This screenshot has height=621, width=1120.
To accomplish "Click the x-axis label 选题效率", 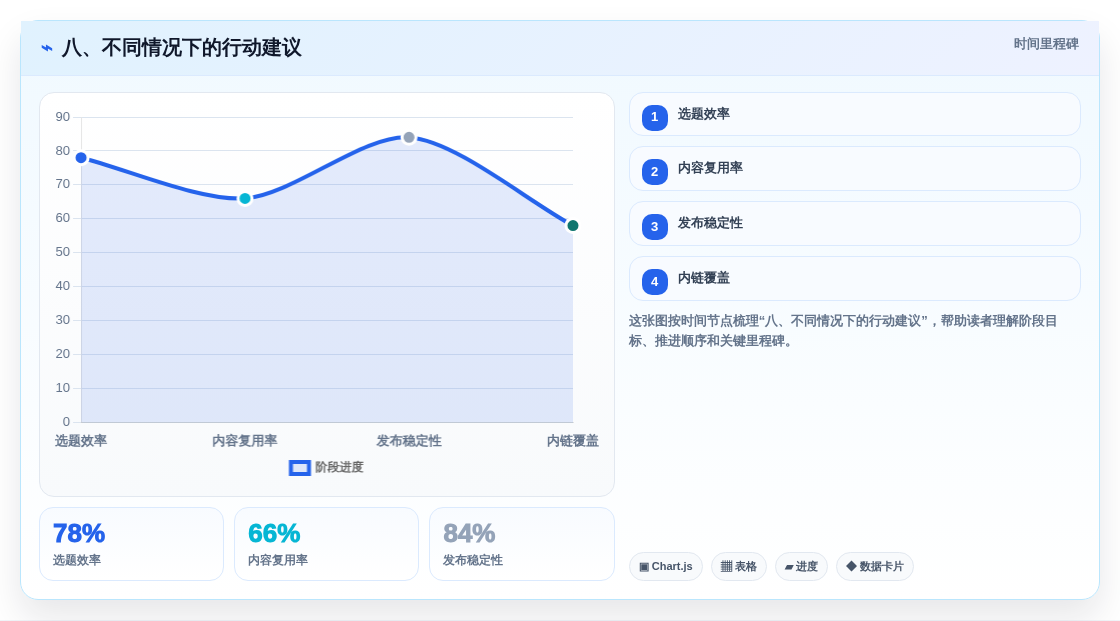I will pyautogui.click(x=81, y=441).
